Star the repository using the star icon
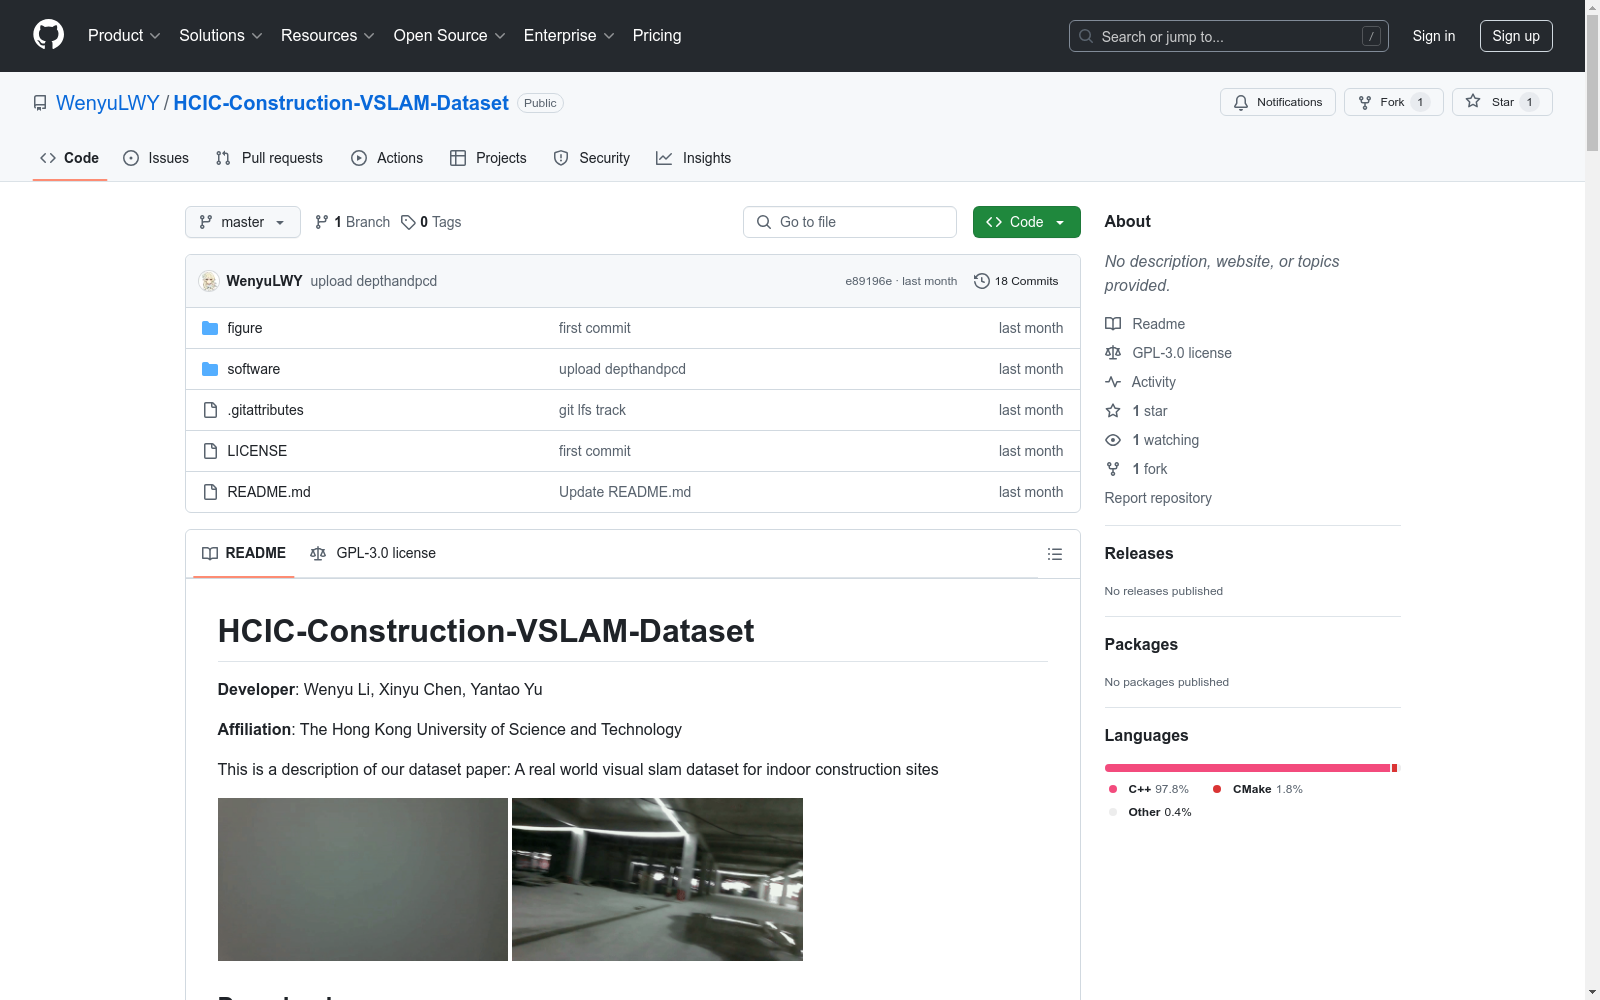The width and height of the screenshot is (1600, 1000). [x=1473, y=101]
